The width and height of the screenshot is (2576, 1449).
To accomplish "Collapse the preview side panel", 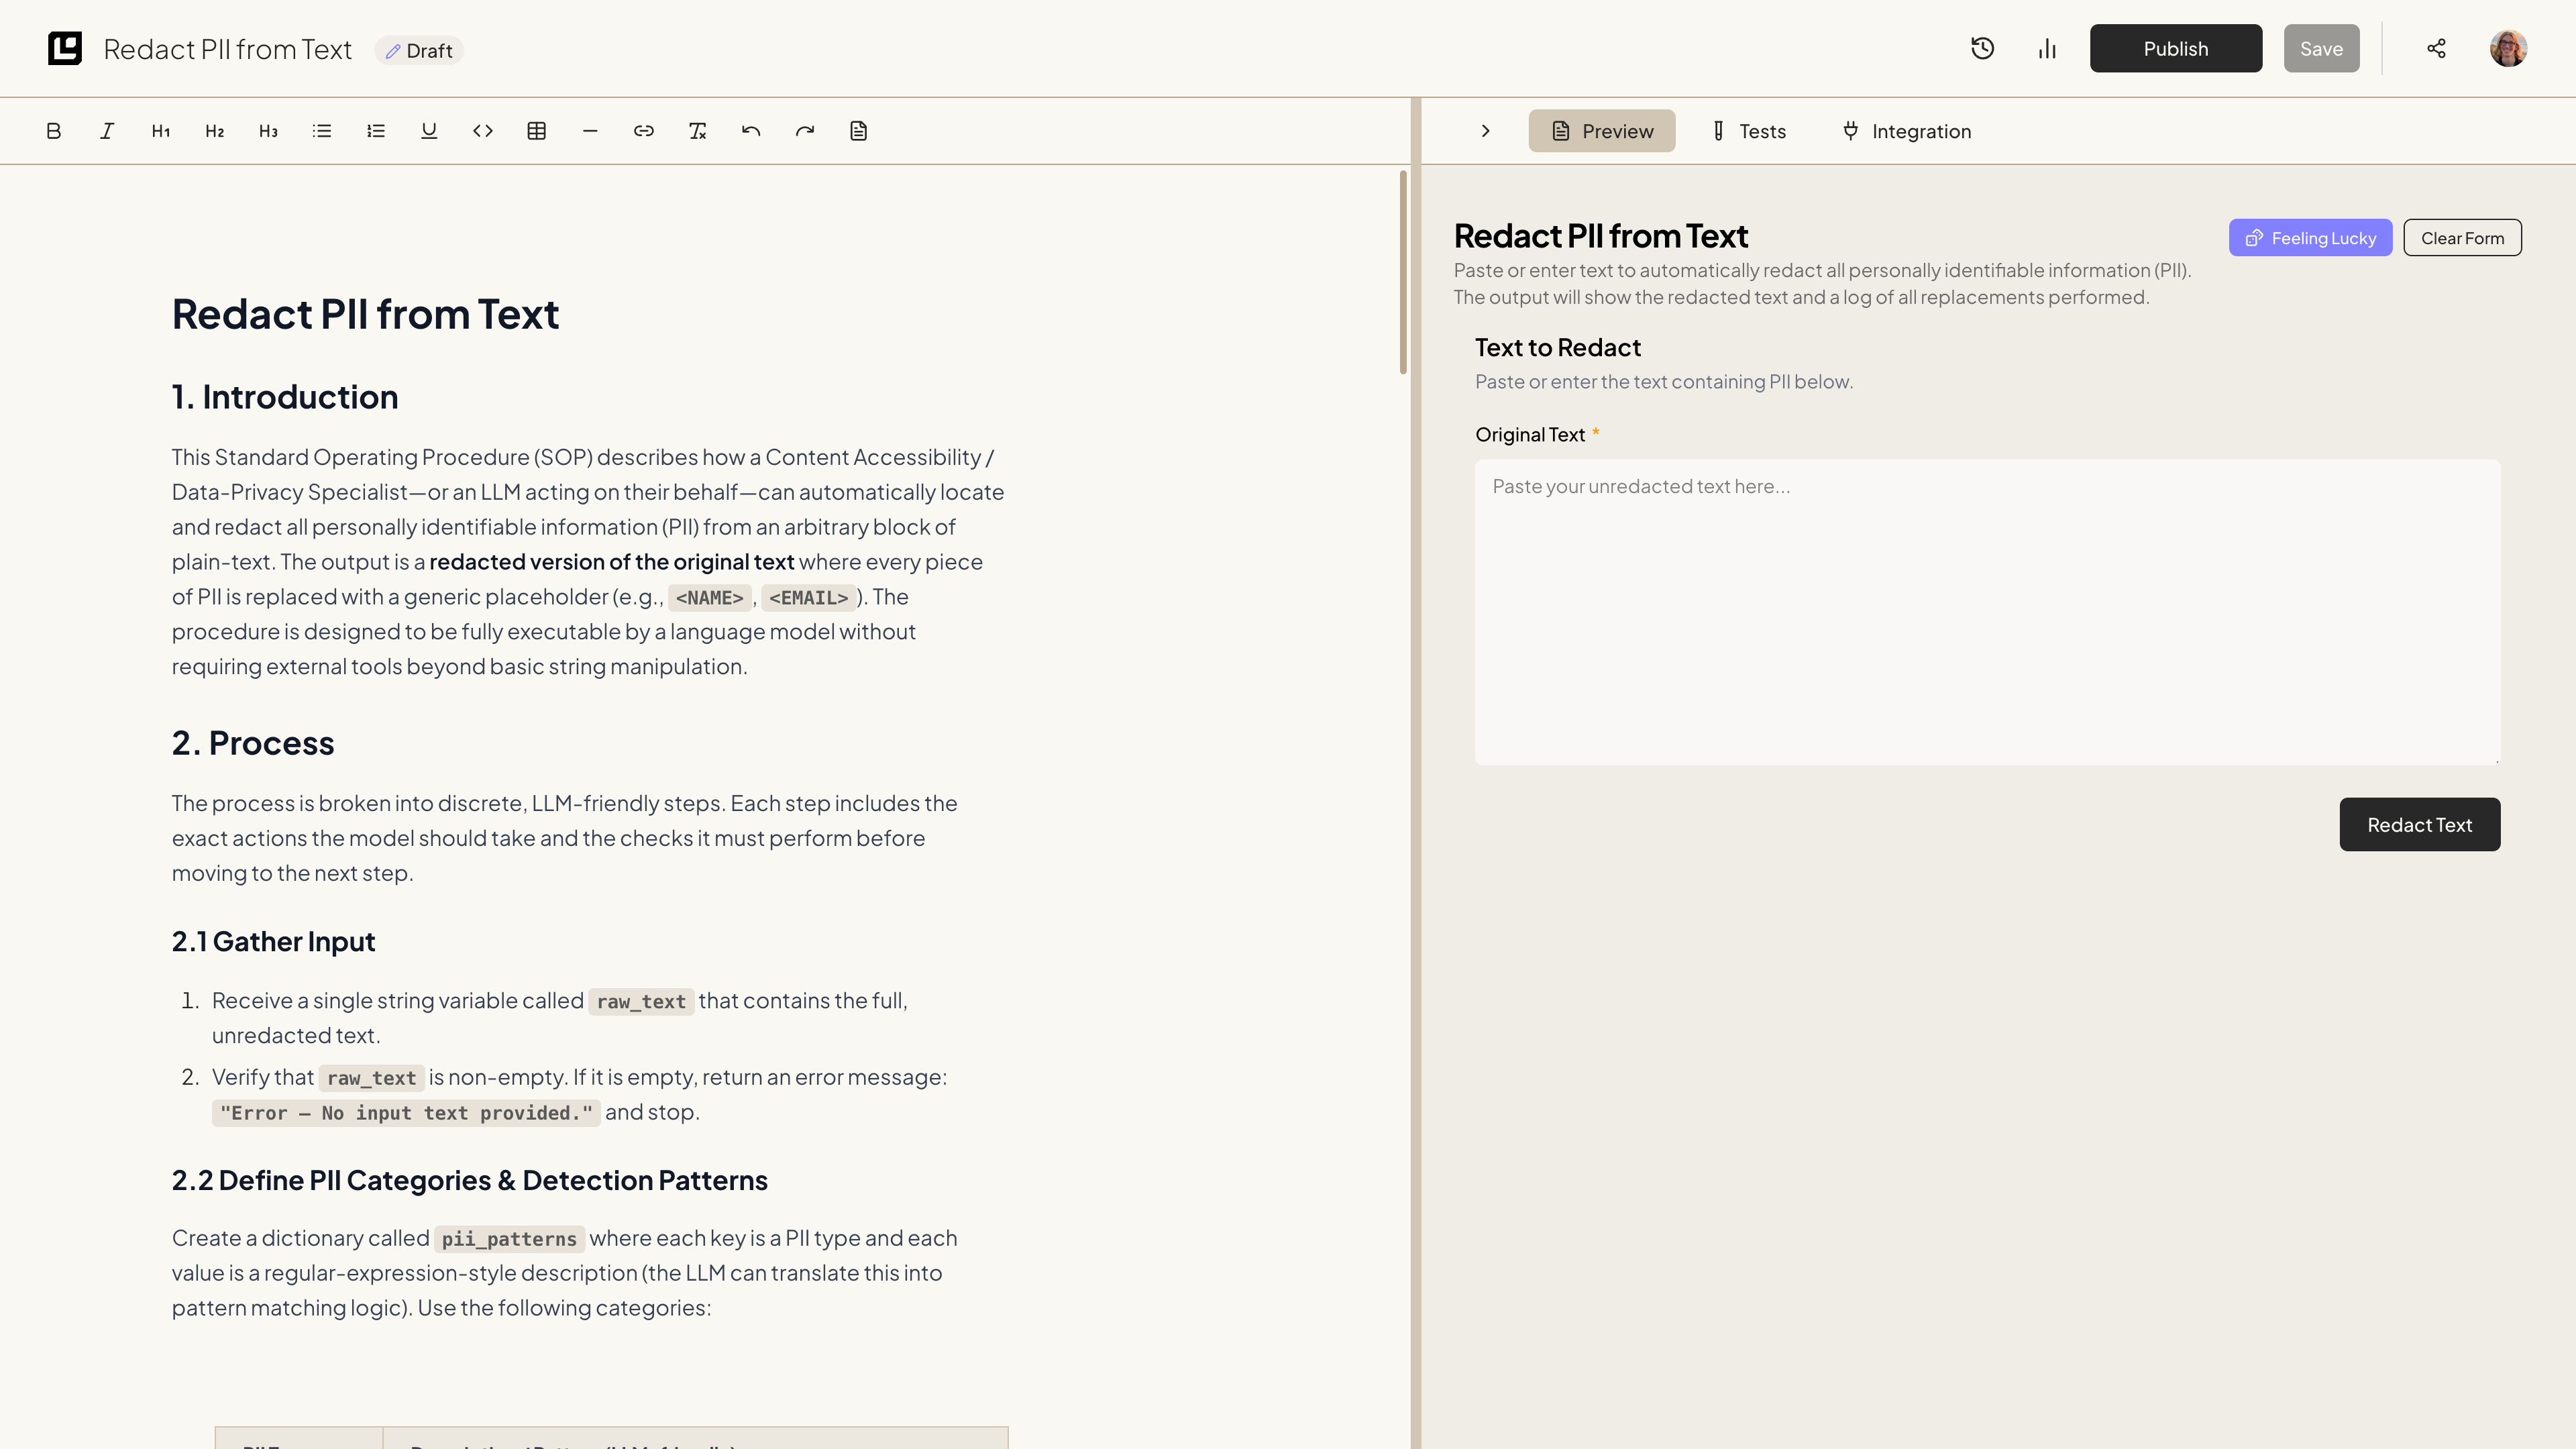I will tap(1486, 131).
